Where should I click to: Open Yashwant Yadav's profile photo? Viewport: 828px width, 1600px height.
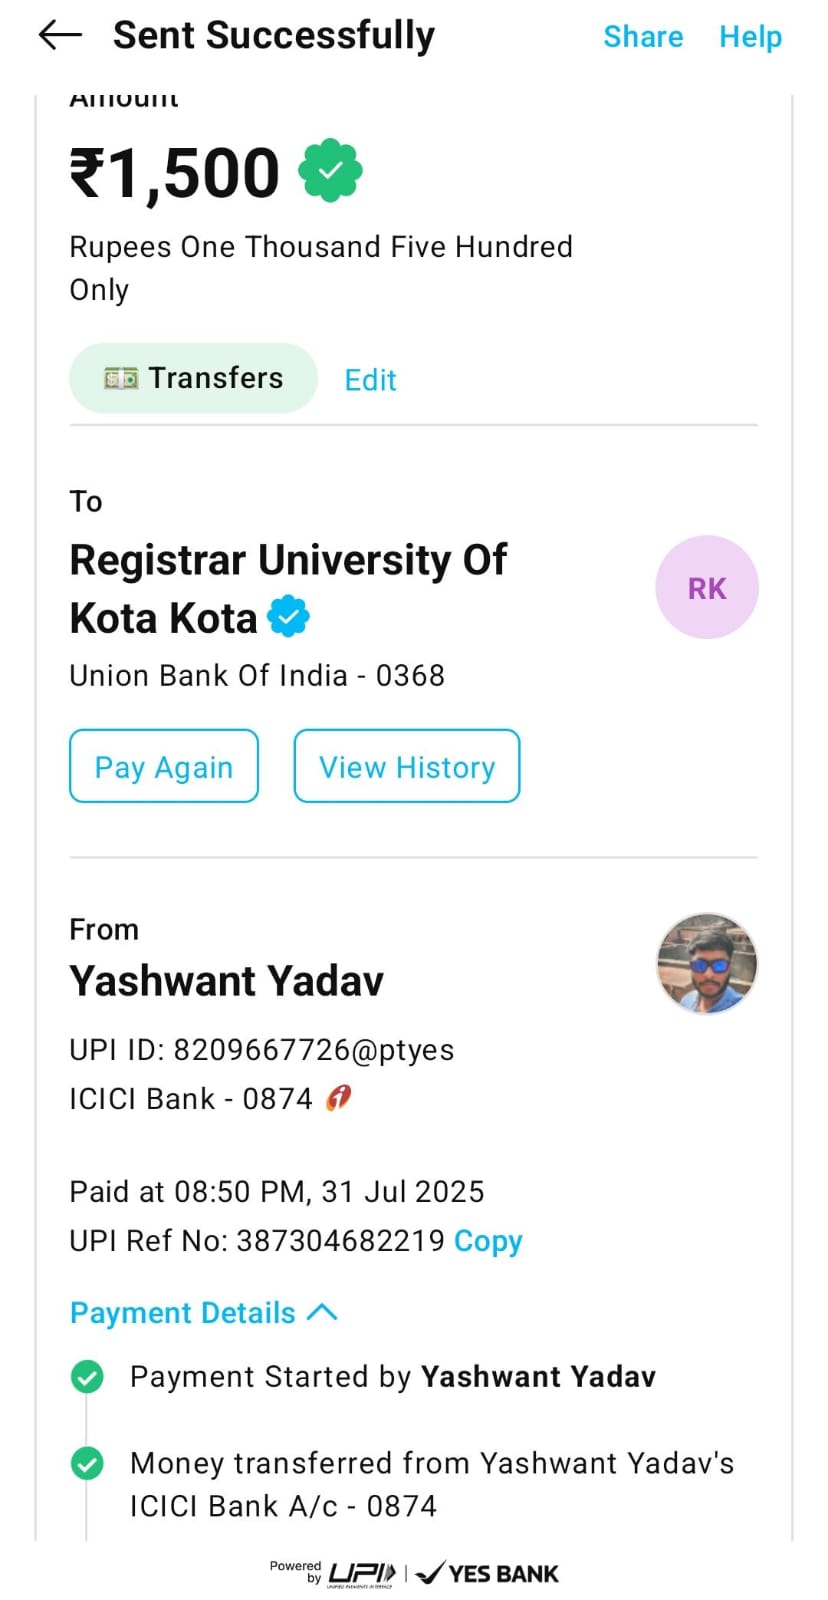706,964
